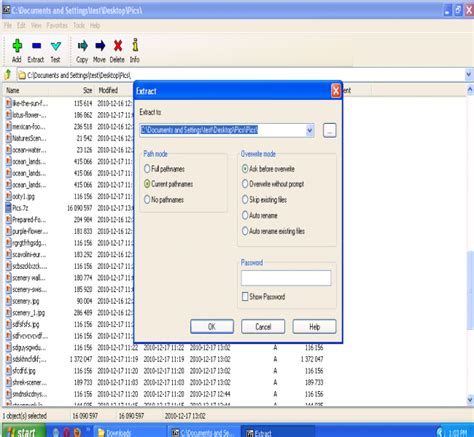474x437 pixels.
Task: Switch to Downloads taskbar window
Action: pos(129,432)
